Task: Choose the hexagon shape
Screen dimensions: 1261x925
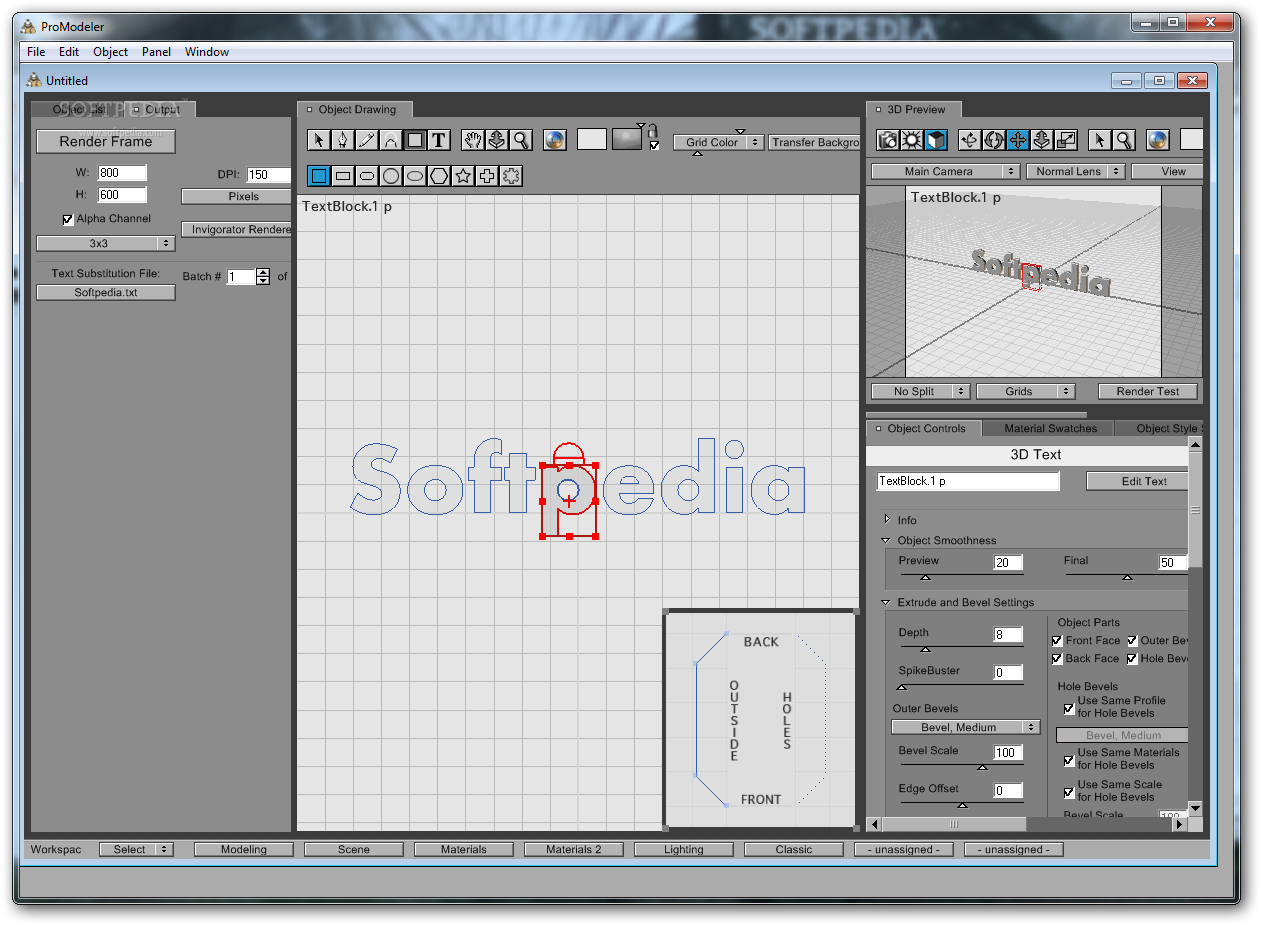Action: 439,176
